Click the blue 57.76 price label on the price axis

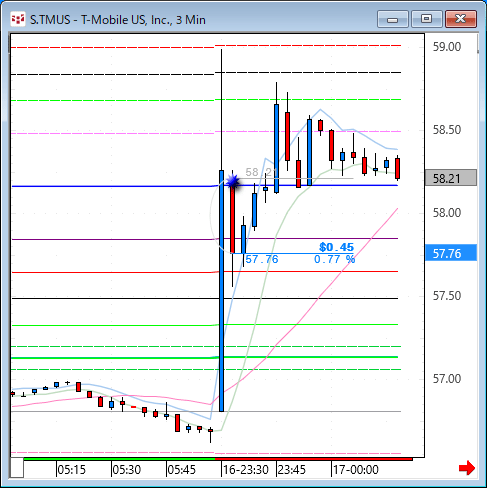coord(451,253)
